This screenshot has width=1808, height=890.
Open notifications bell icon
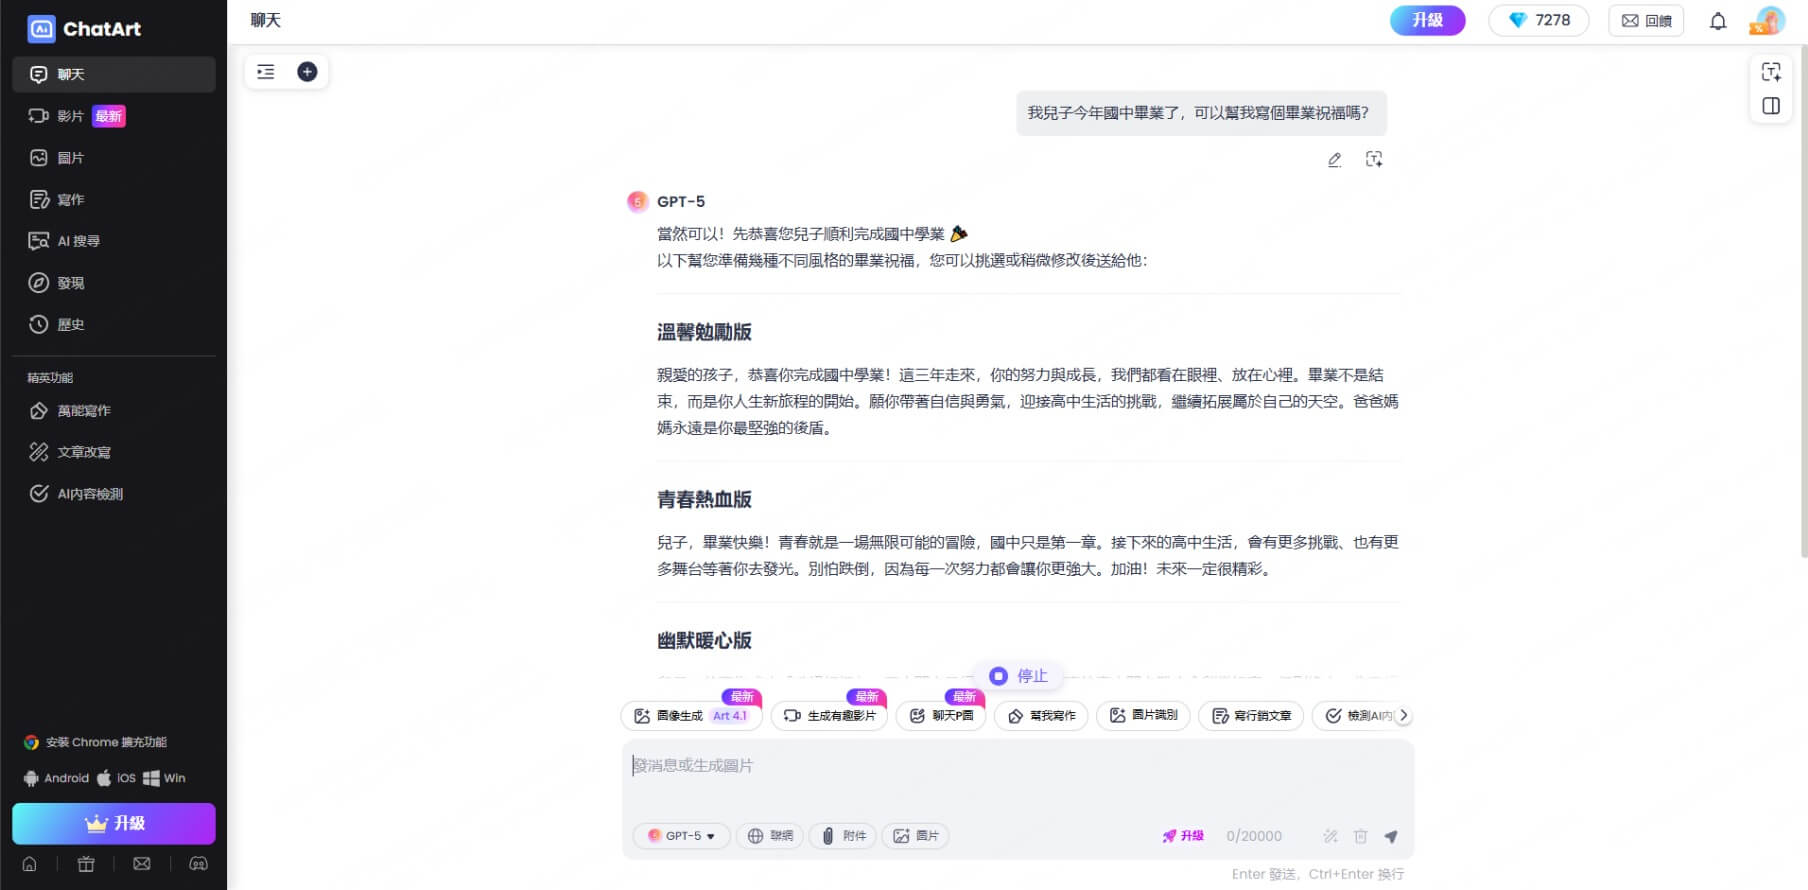point(1718,21)
